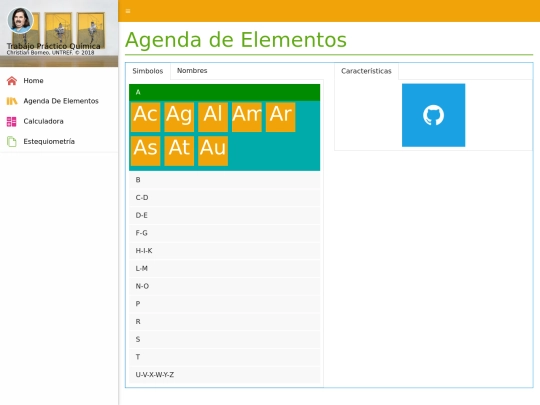Image resolution: width=540 pixels, height=405 pixels.
Task: Click the hamburger menu icon in orange bar
Action: tap(128, 11)
